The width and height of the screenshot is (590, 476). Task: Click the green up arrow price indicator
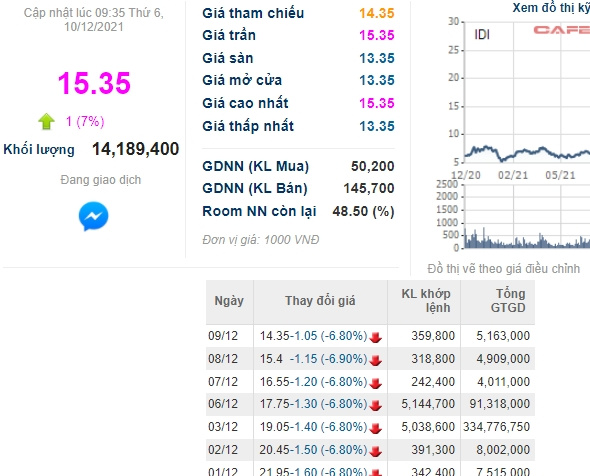coord(46,122)
